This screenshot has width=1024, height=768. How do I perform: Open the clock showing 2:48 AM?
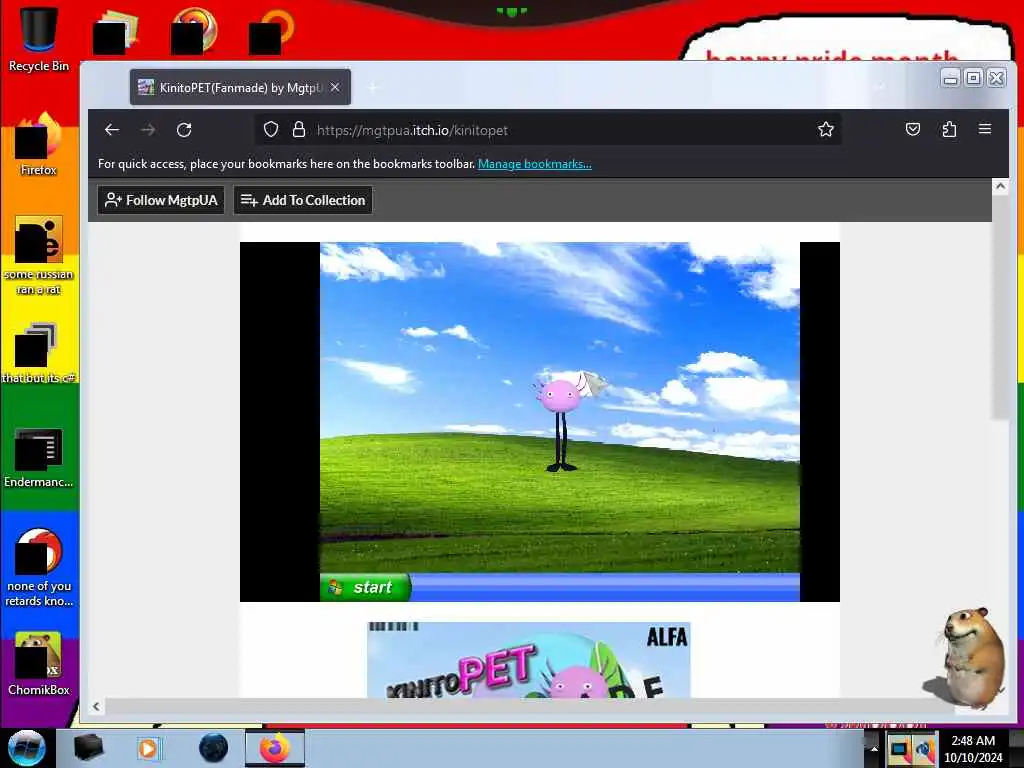click(x=973, y=748)
